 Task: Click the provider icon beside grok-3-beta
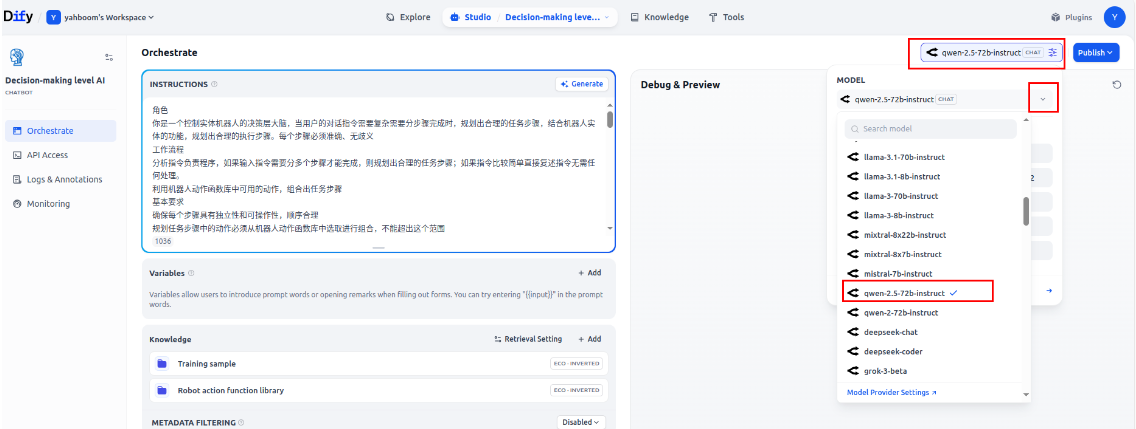click(852, 371)
